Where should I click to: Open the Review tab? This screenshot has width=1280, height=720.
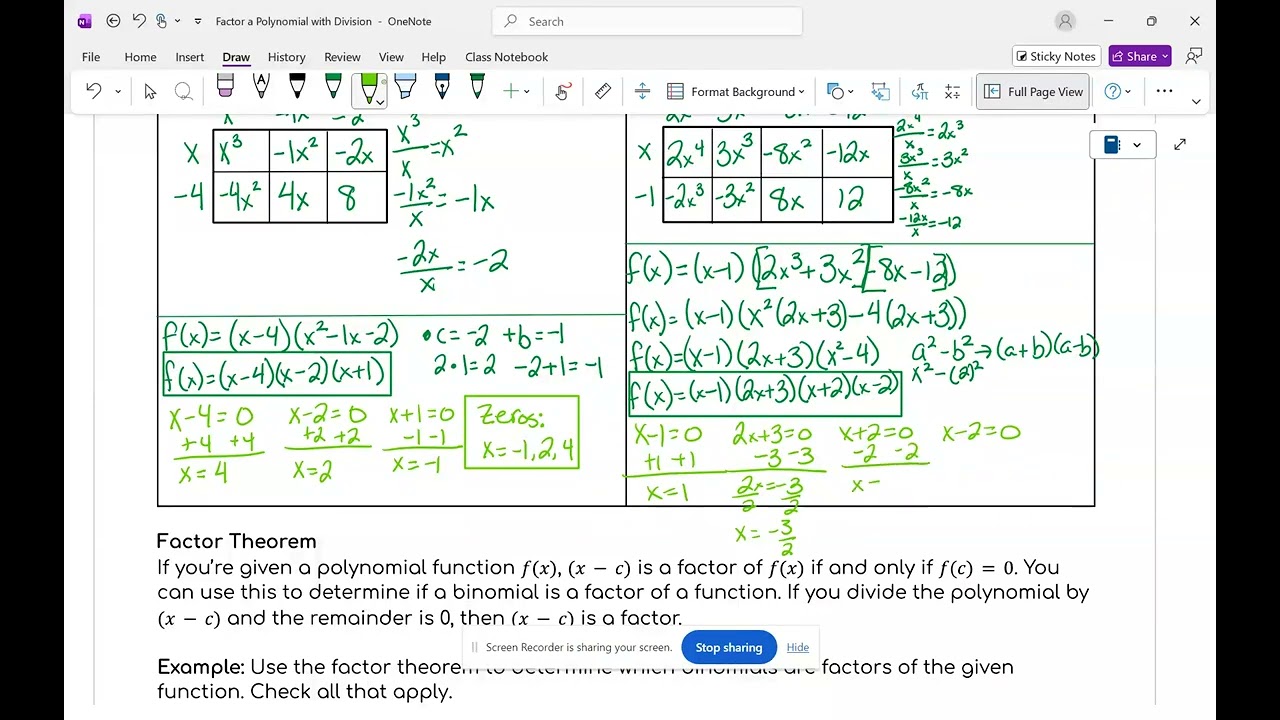(x=342, y=57)
